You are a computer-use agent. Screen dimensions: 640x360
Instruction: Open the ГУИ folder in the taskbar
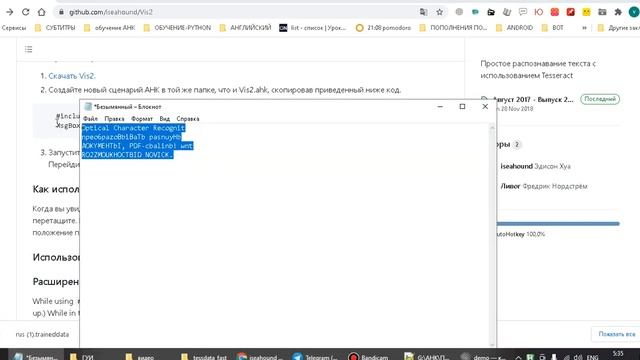tap(82, 356)
